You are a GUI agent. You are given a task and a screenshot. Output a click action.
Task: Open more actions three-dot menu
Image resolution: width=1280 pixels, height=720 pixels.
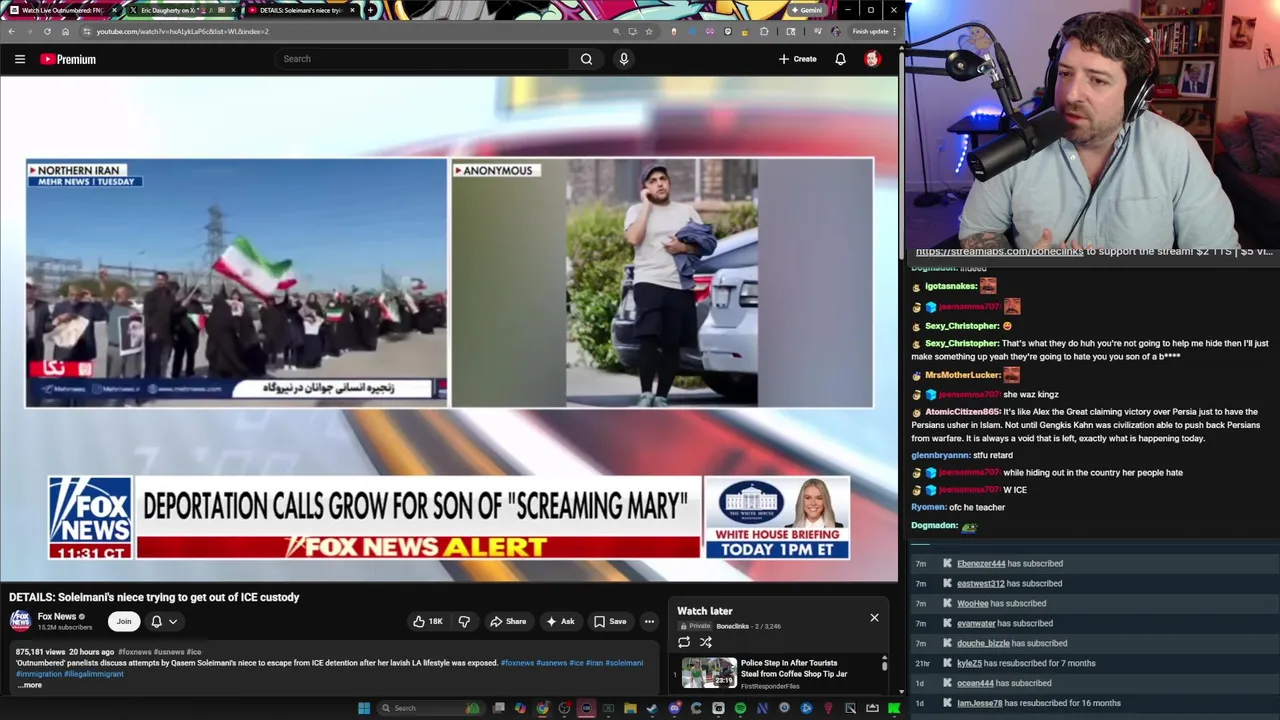[x=649, y=622]
